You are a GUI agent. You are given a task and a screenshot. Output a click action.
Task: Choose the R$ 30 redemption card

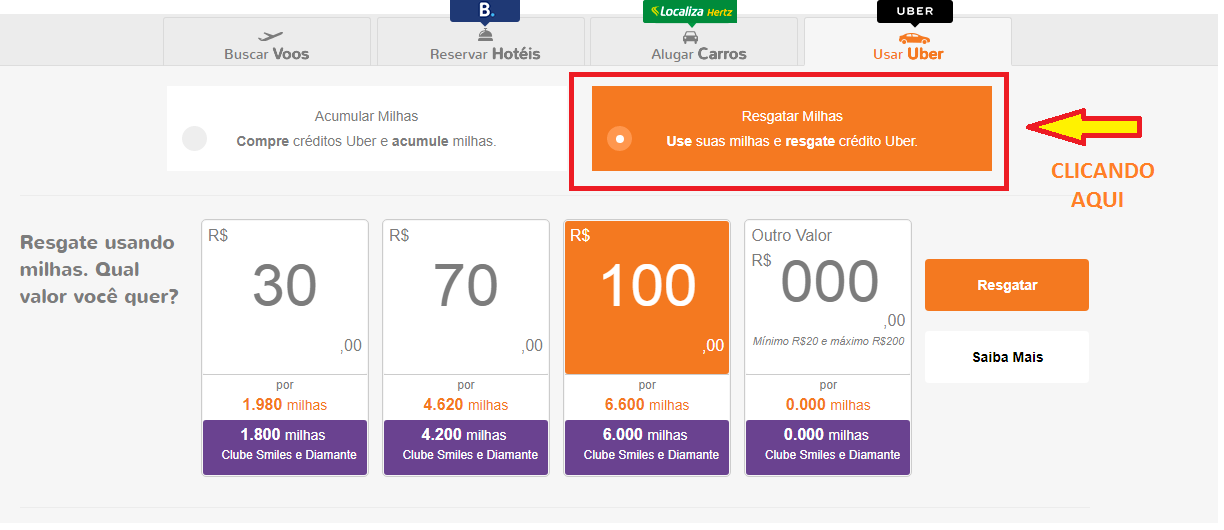click(x=284, y=297)
